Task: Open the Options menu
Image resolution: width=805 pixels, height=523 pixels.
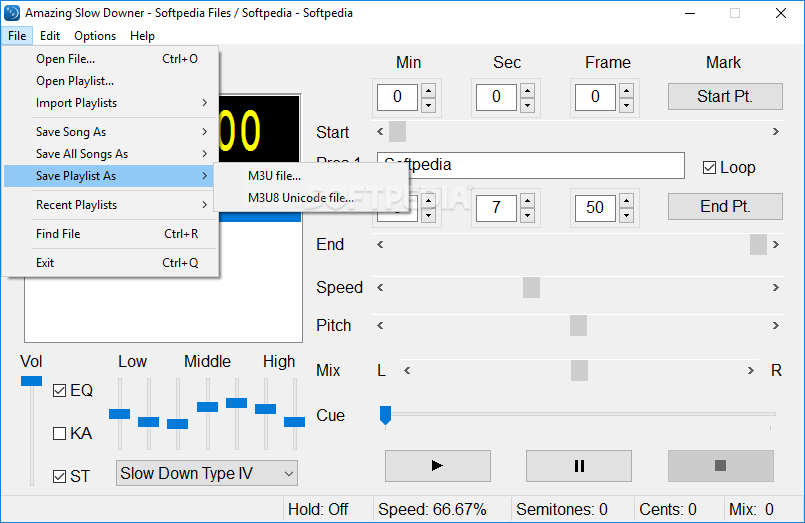Action: coord(95,36)
